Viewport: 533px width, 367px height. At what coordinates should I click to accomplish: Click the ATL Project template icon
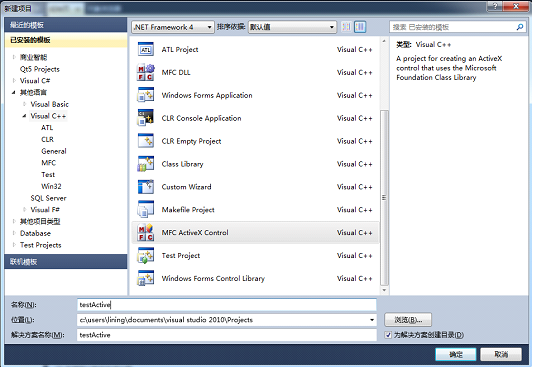click(x=145, y=50)
